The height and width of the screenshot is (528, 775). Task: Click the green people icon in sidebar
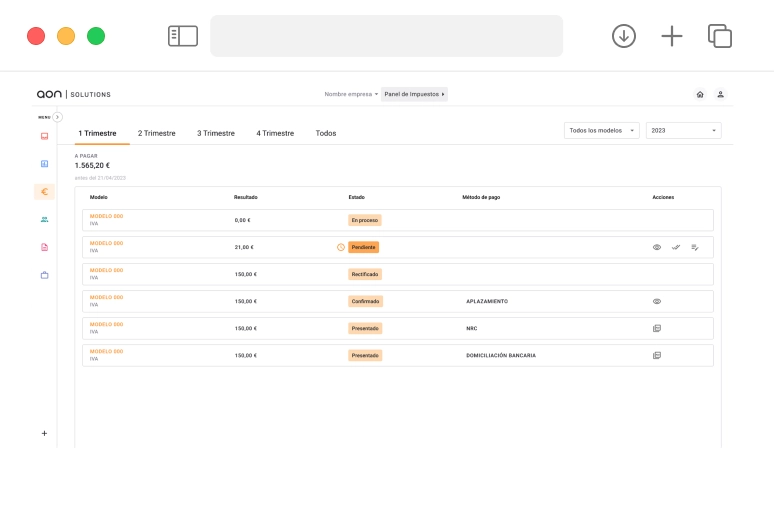[x=44, y=219]
